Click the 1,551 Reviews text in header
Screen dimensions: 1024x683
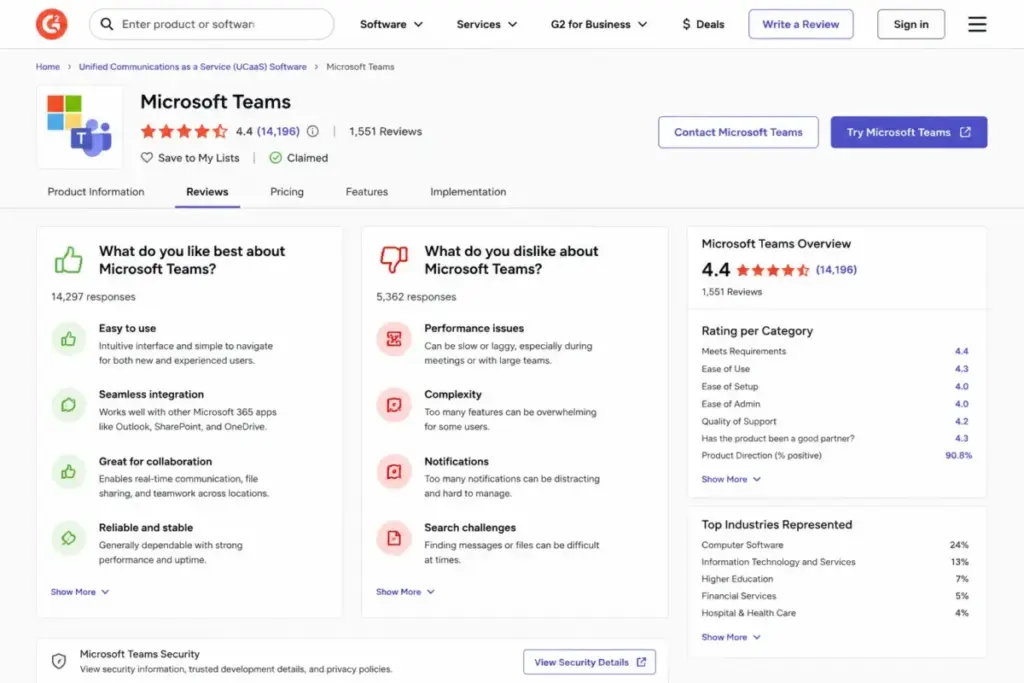tap(385, 131)
